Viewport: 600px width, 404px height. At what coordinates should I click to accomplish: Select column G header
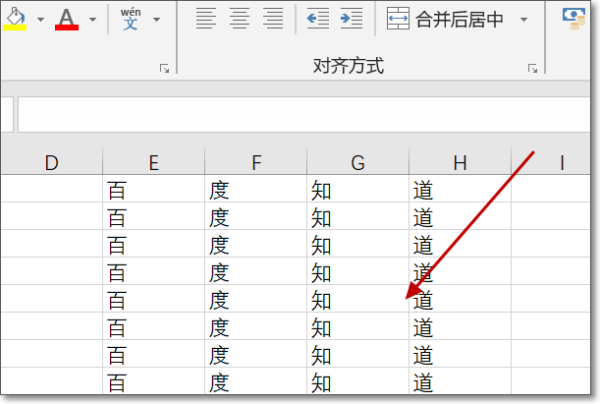[358, 162]
